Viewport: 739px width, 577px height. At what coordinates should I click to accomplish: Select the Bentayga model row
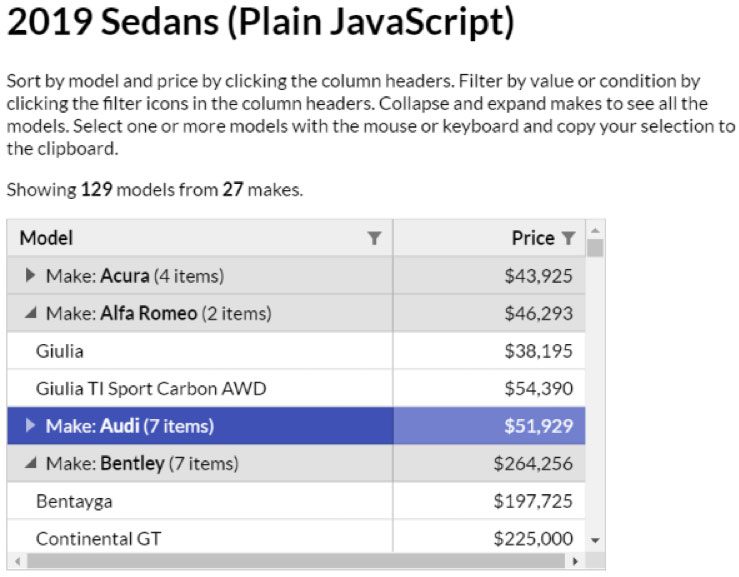[296, 501]
